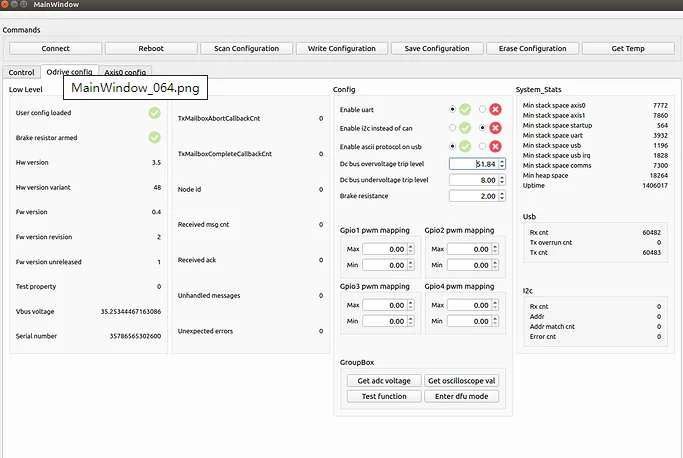Click Enter dfu mode
The image size is (683, 458).
tap(461, 396)
